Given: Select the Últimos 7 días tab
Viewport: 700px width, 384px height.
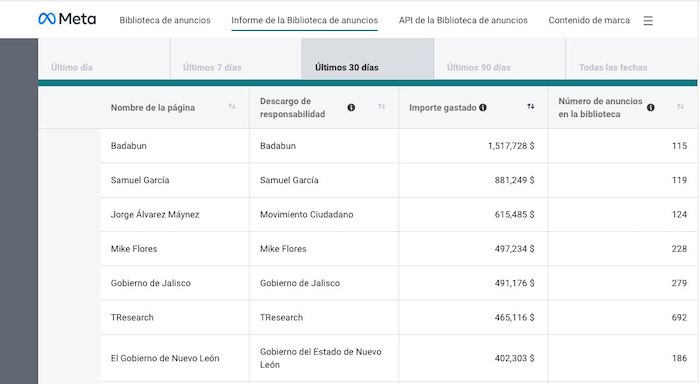Looking at the screenshot, I should [236, 59].
